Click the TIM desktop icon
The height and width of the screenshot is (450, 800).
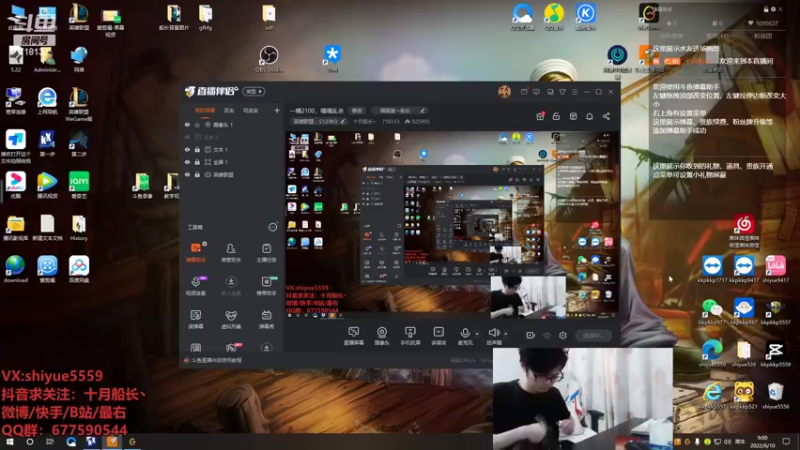pos(332,59)
